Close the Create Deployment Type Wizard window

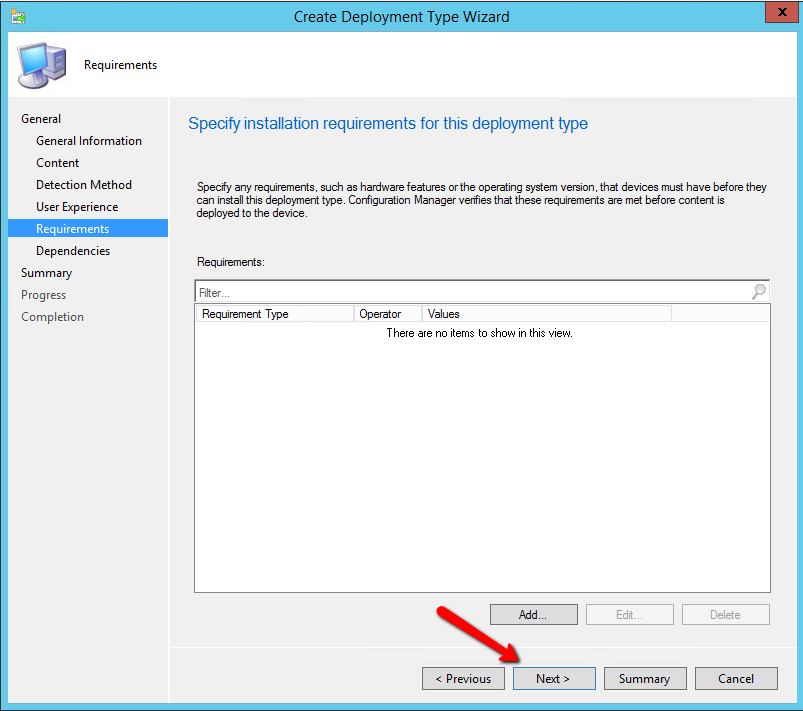pyautogui.click(x=779, y=14)
